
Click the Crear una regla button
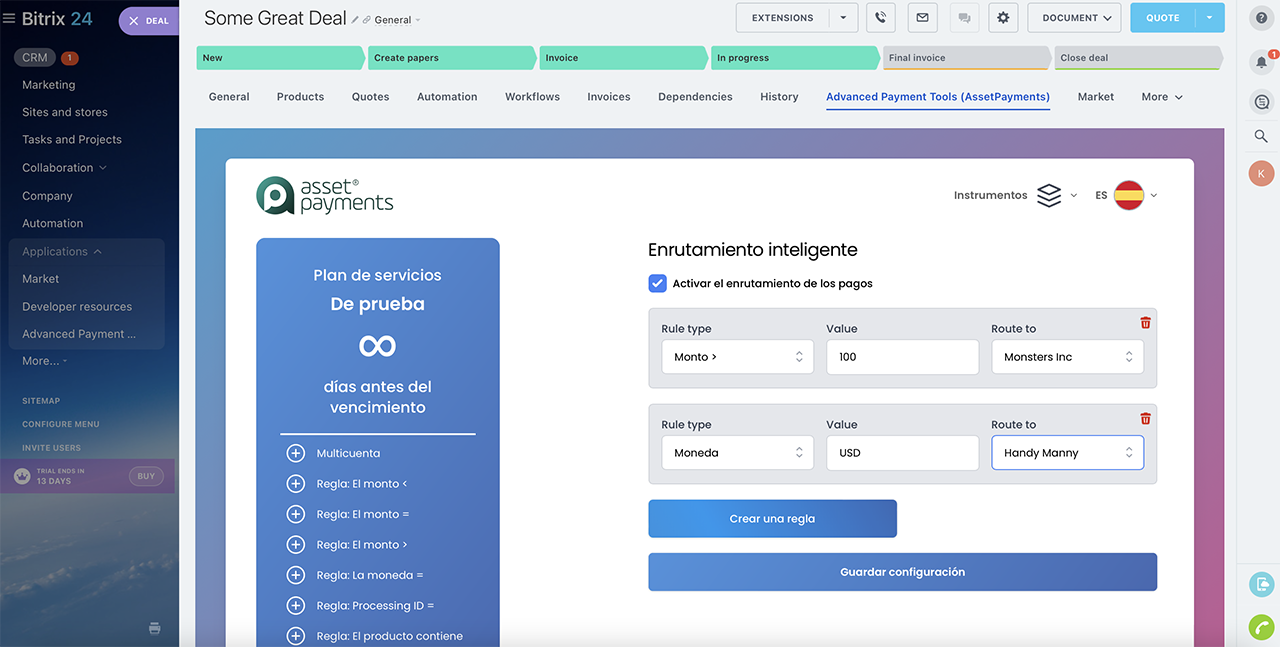[772, 519]
